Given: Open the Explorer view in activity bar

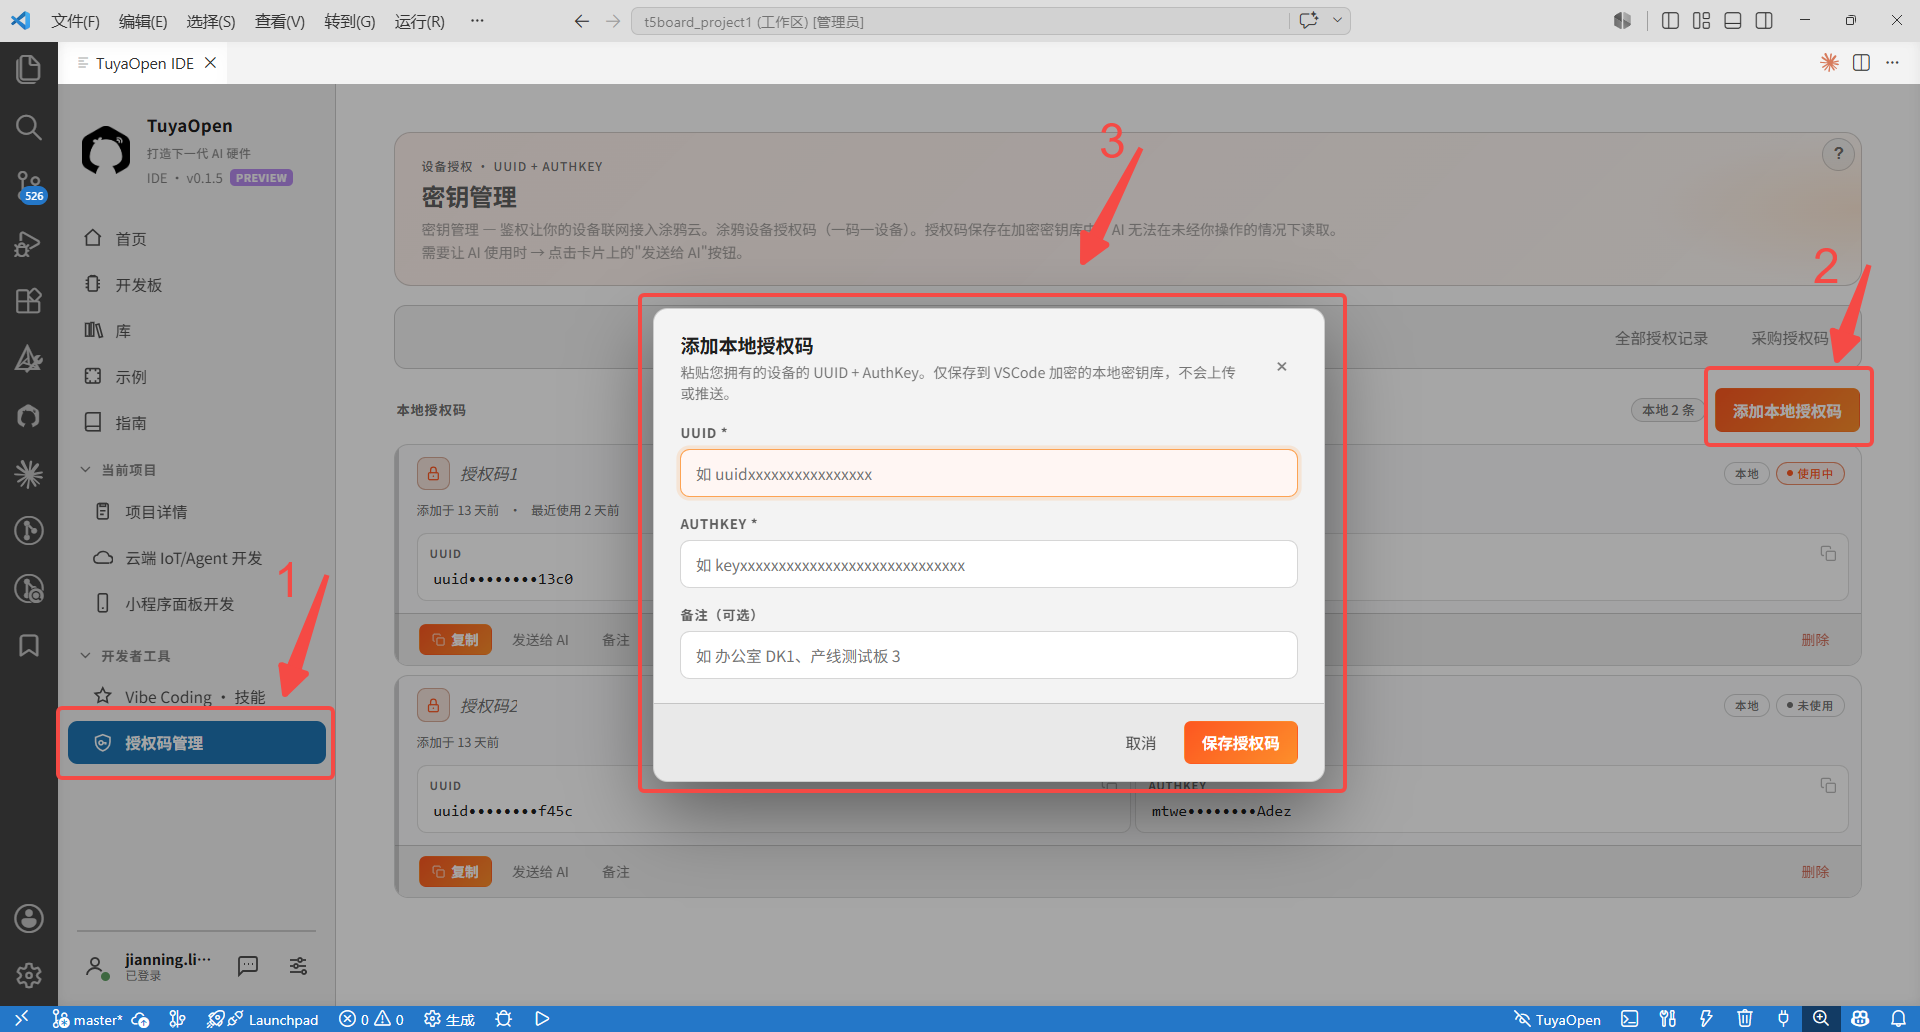Looking at the screenshot, I should (x=28, y=69).
